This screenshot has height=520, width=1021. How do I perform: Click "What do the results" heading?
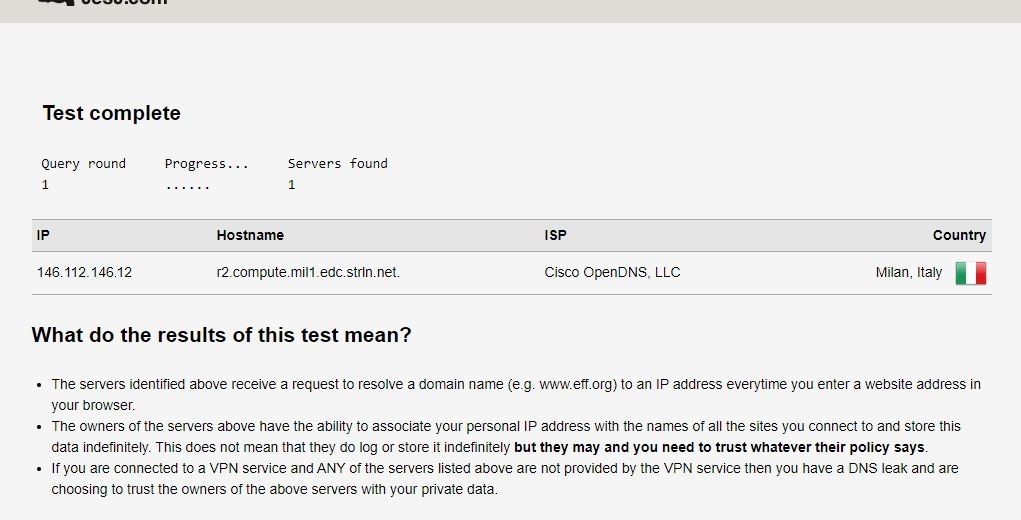coord(221,335)
